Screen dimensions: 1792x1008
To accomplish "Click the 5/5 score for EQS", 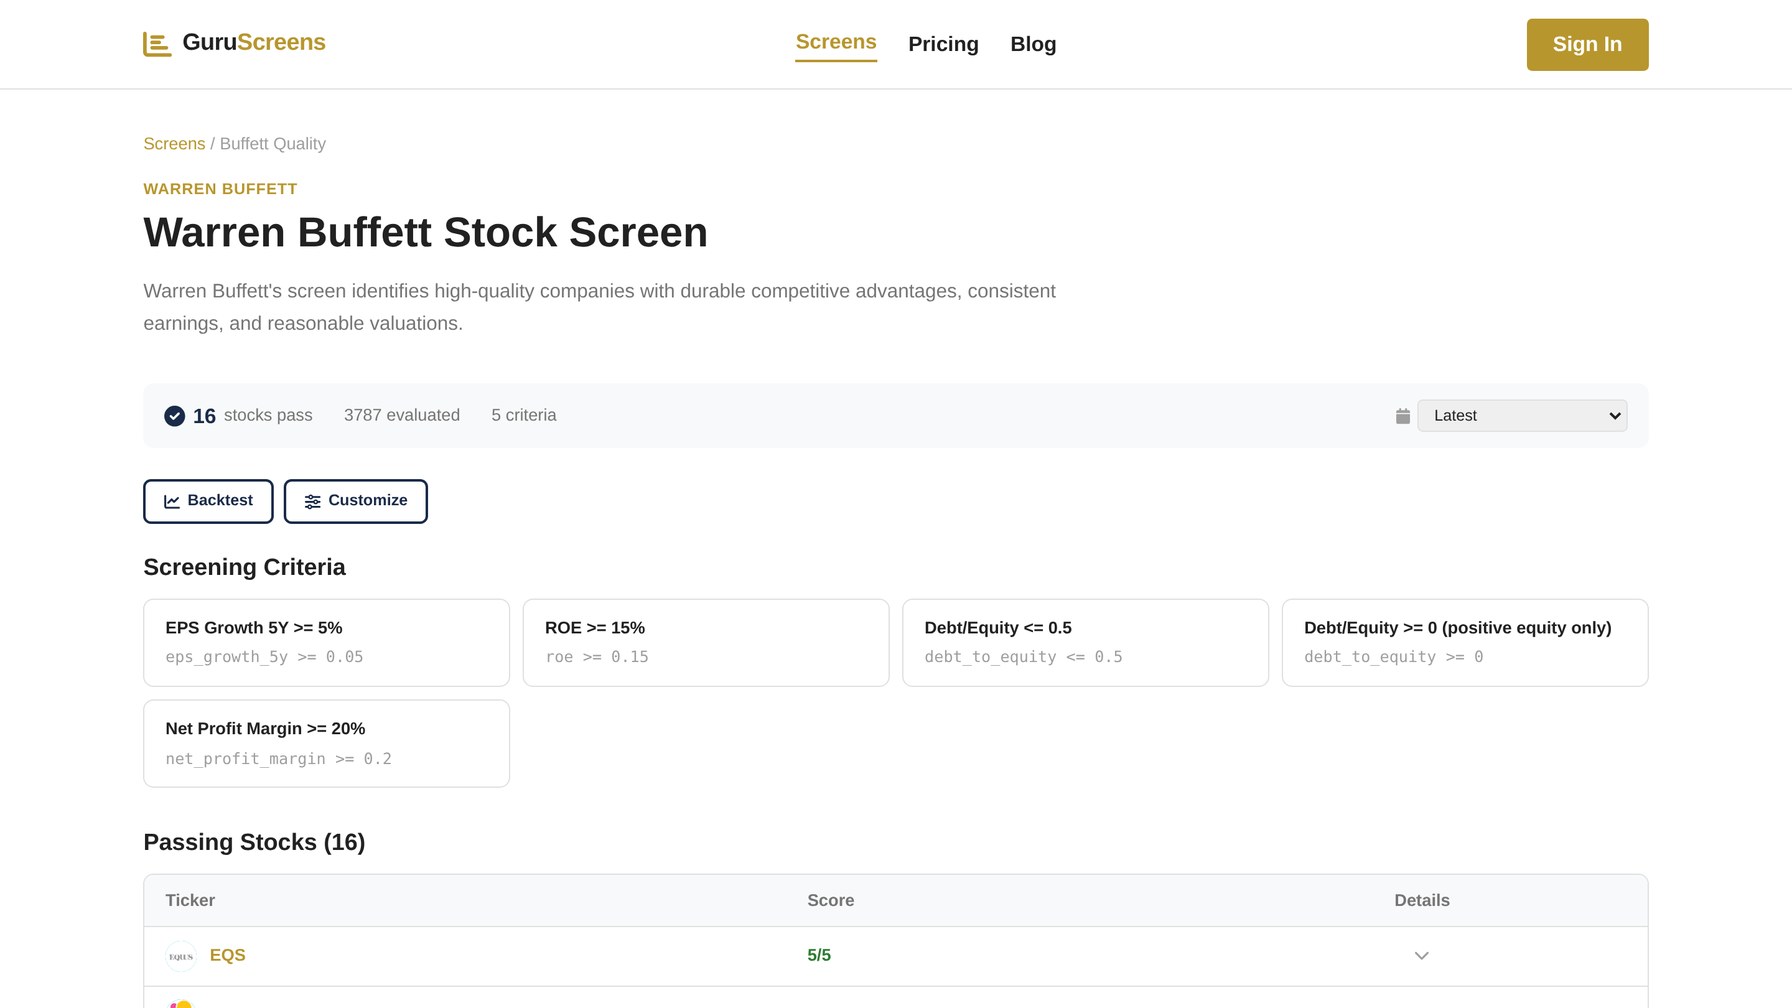I will click(x=819, y=956).
